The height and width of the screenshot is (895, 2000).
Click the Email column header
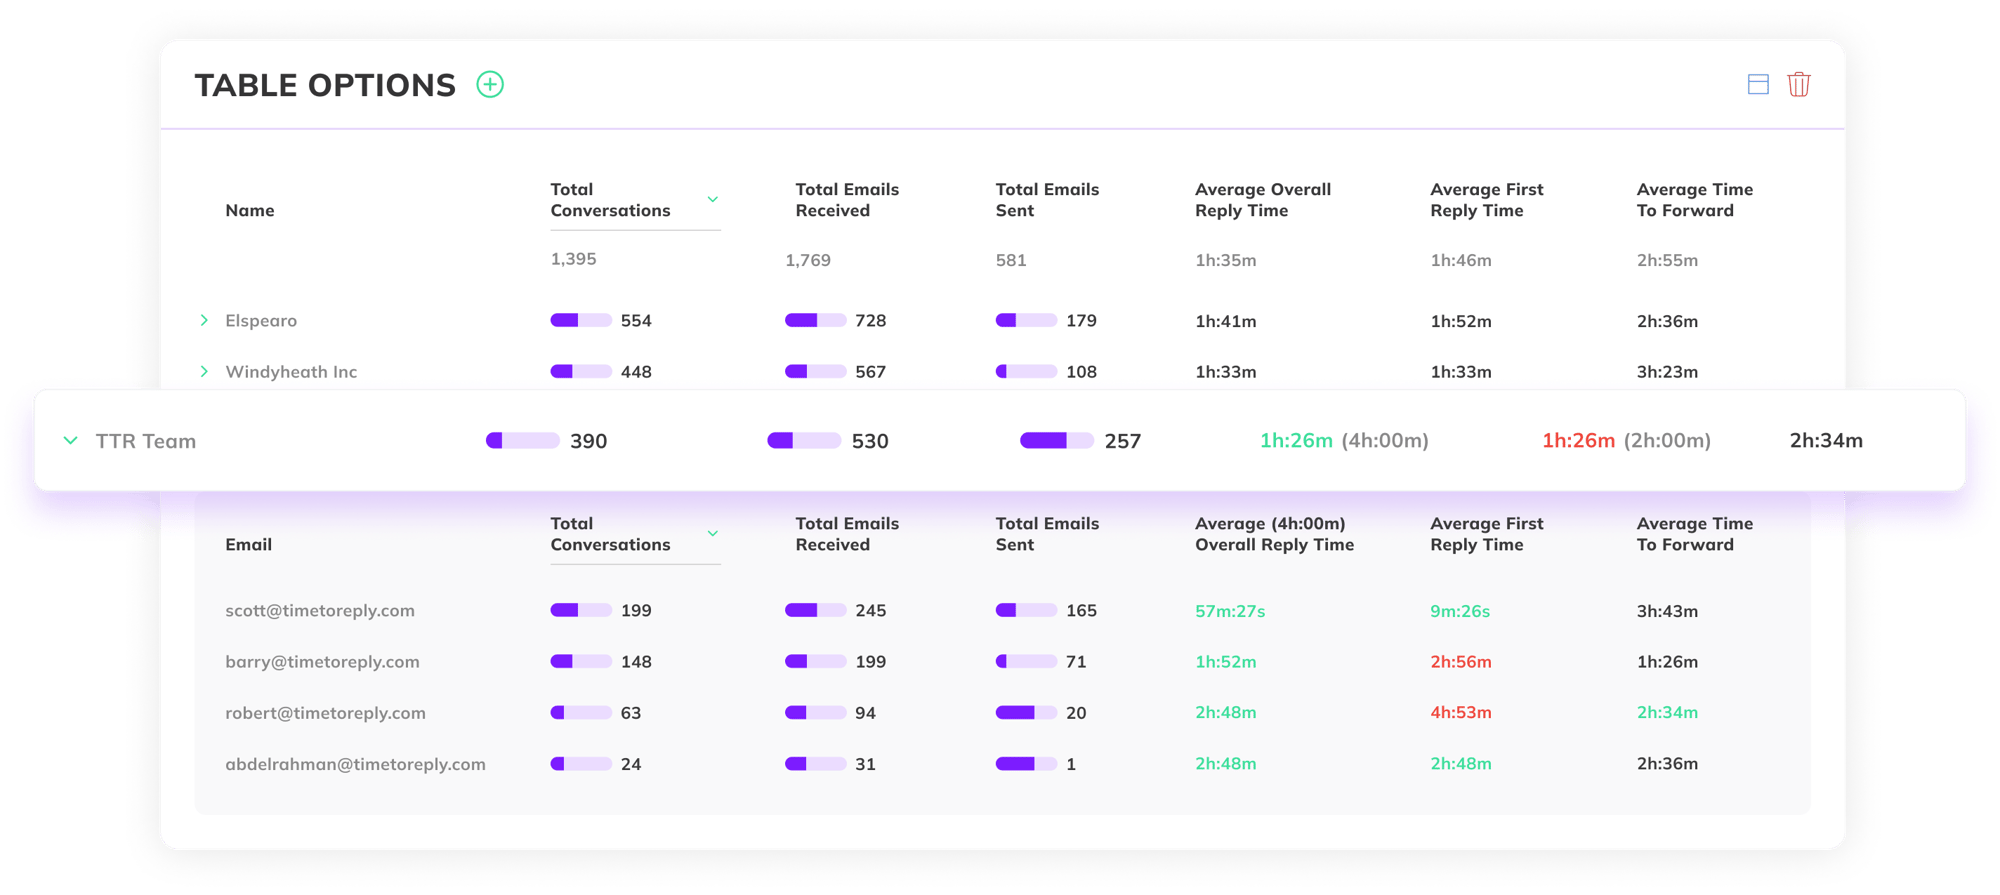(x=249, y=545)
